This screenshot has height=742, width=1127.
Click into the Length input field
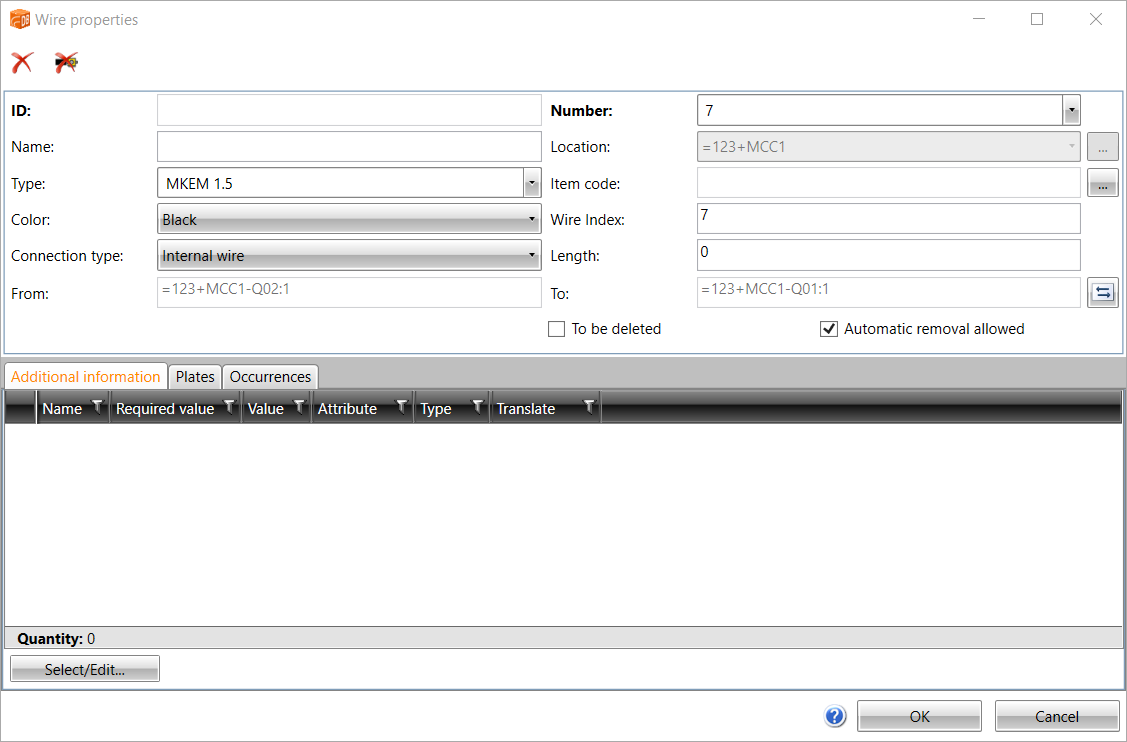click(888, 255)
